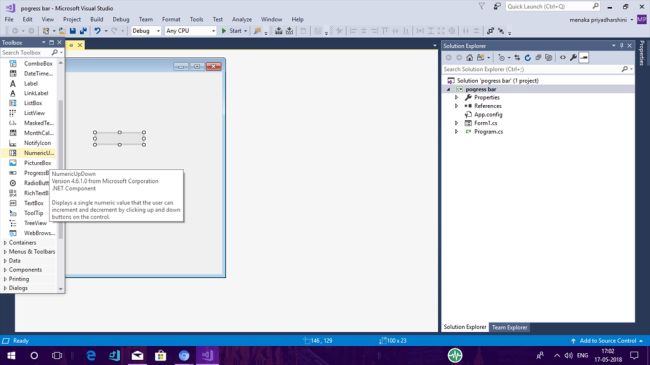Switch to the Solution Explorer bottom tab
The height and width of the screenshot is (365, 650).
point(465,327)
